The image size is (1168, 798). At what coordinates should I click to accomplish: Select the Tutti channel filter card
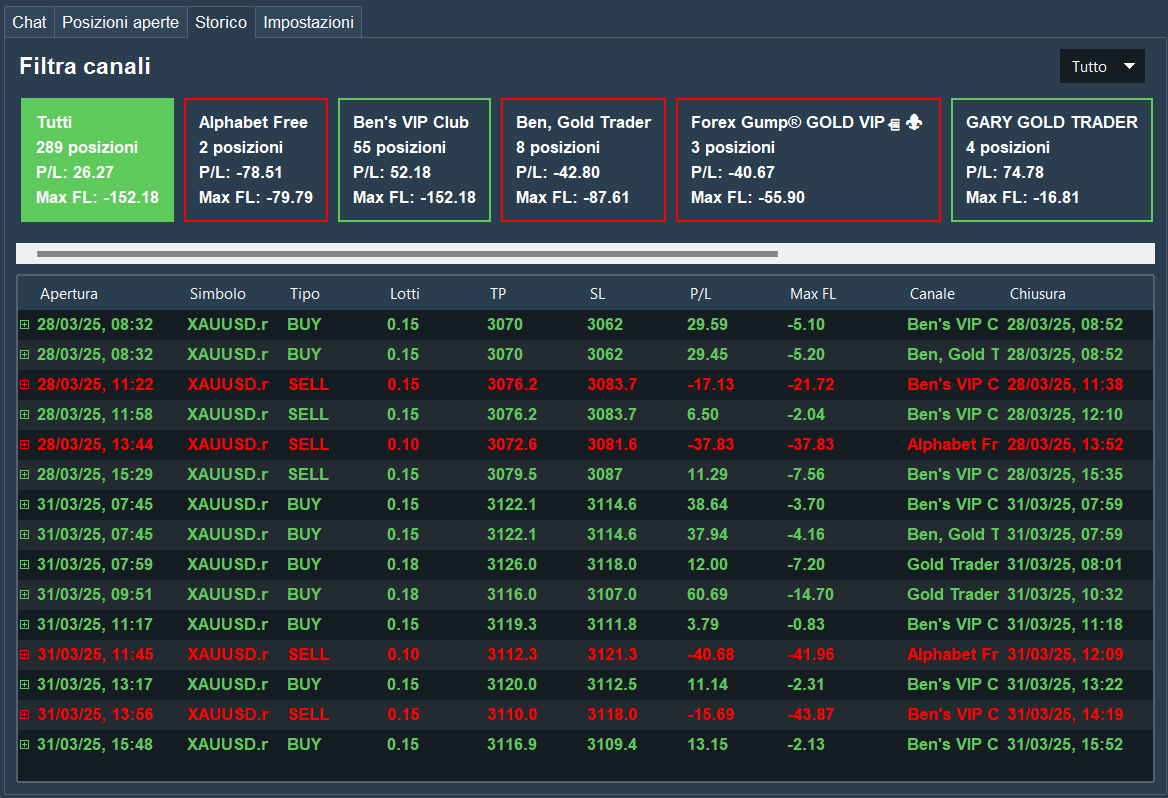[x=97, y=160]
